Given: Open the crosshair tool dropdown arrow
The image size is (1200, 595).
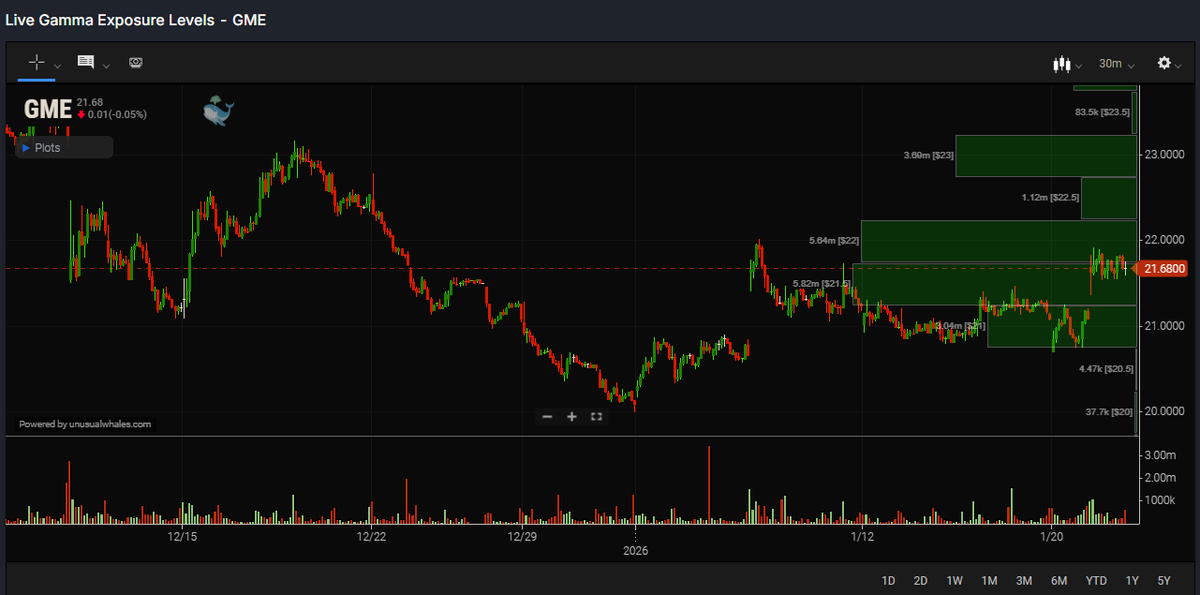Looking at the screenshot, I should point(57,66).
